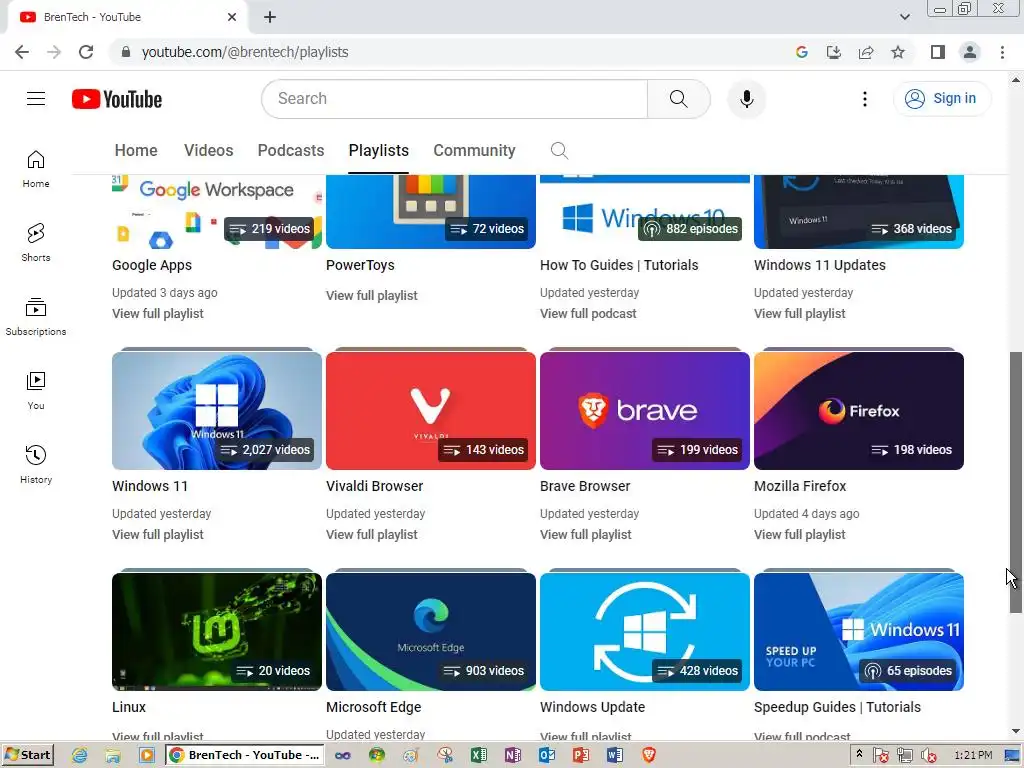Close the BrenTech - YouTube tab

[232, 17]
